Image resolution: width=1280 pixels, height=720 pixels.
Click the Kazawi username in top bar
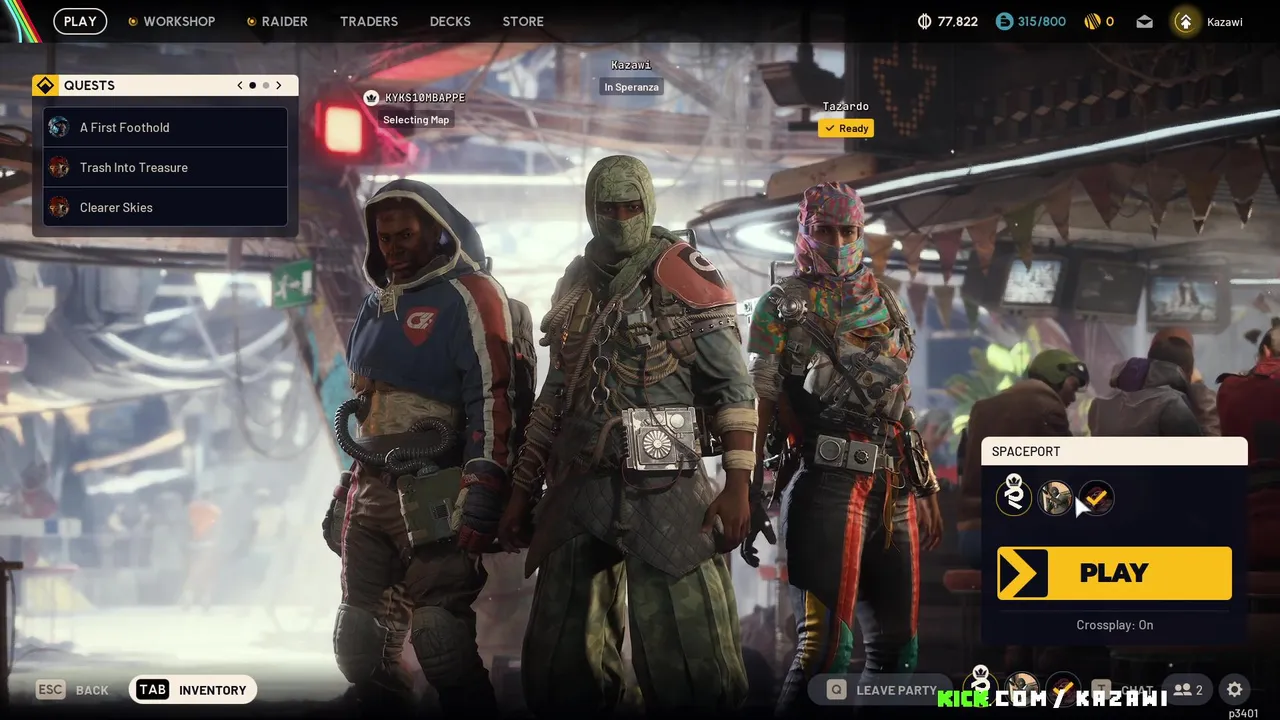pos(1225,21)
